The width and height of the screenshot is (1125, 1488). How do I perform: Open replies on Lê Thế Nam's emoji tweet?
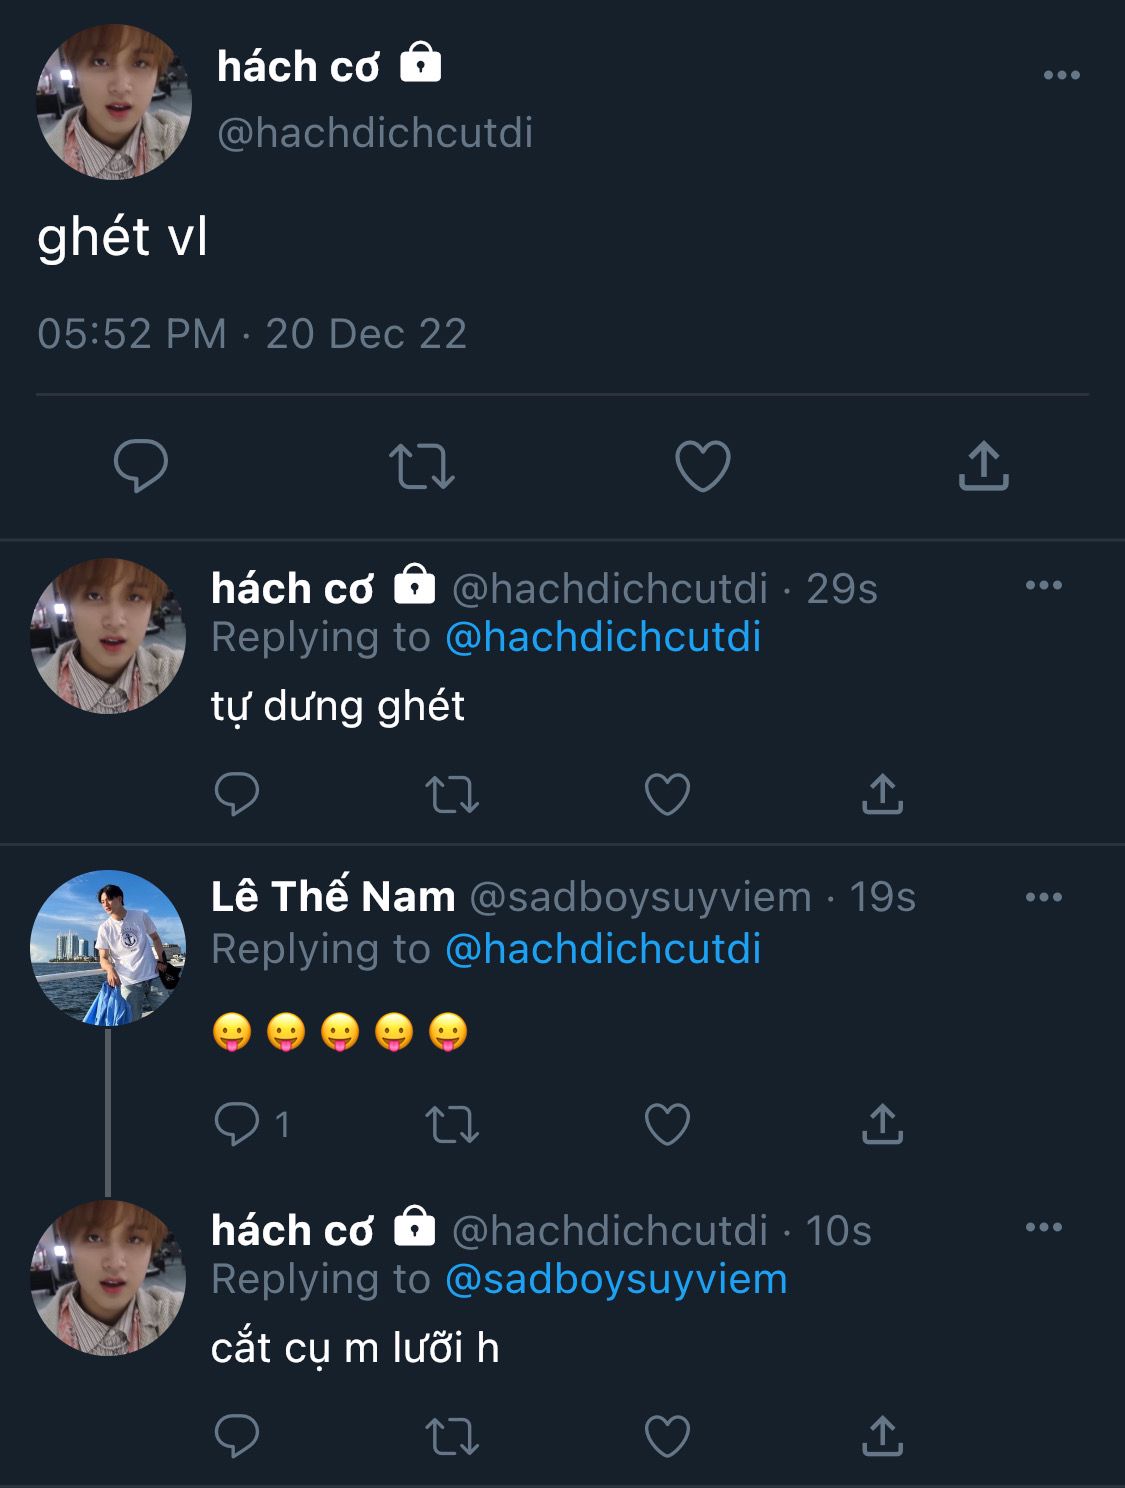point(237,1124)
